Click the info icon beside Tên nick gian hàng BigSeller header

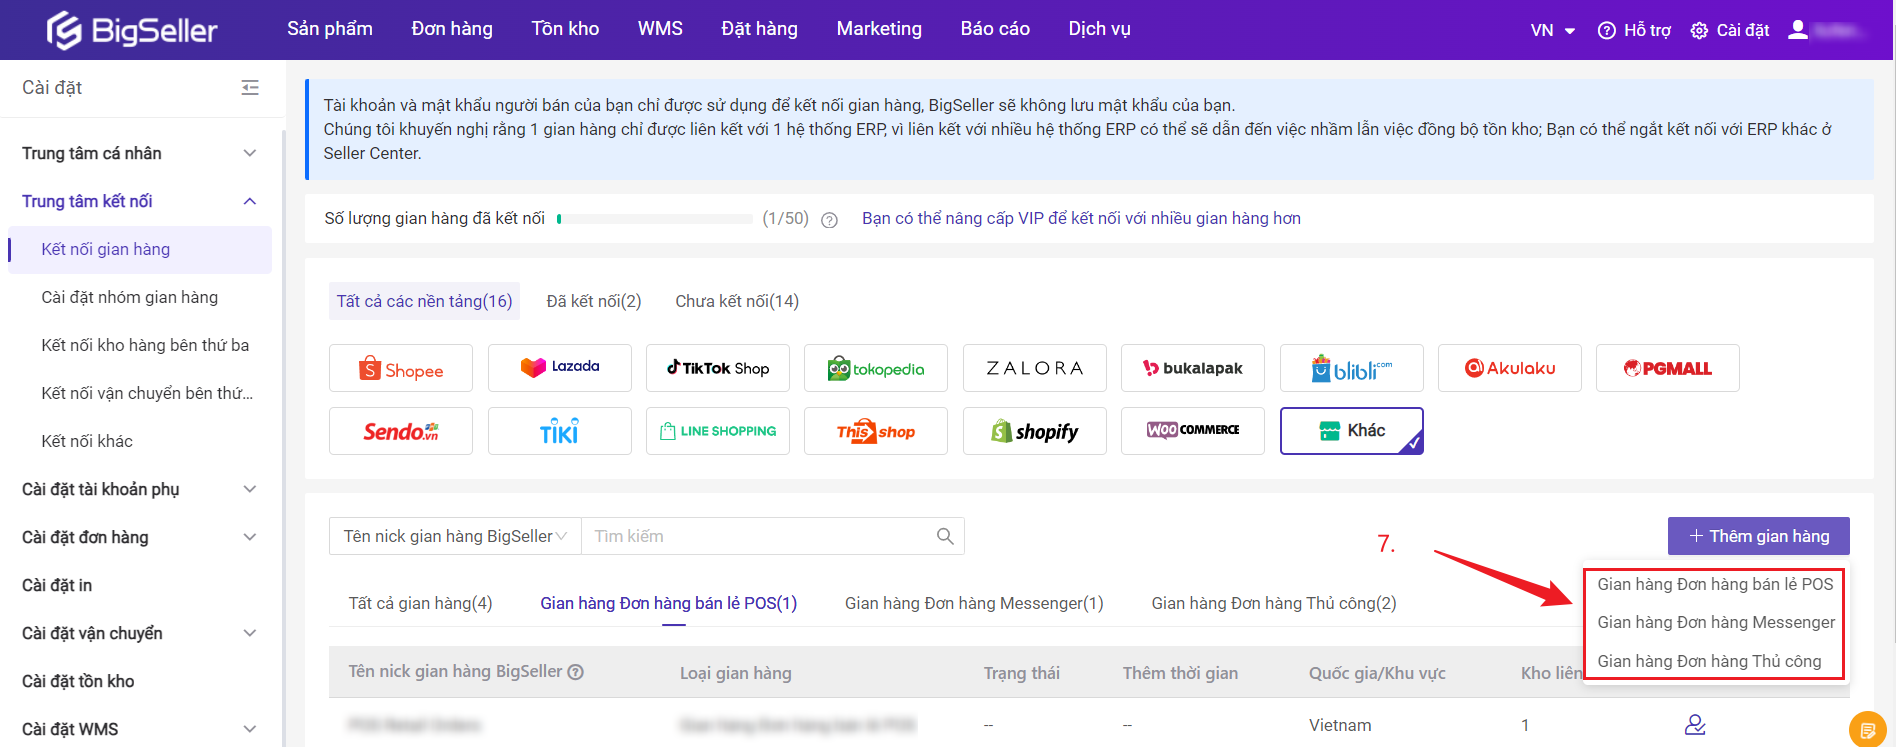576,672
